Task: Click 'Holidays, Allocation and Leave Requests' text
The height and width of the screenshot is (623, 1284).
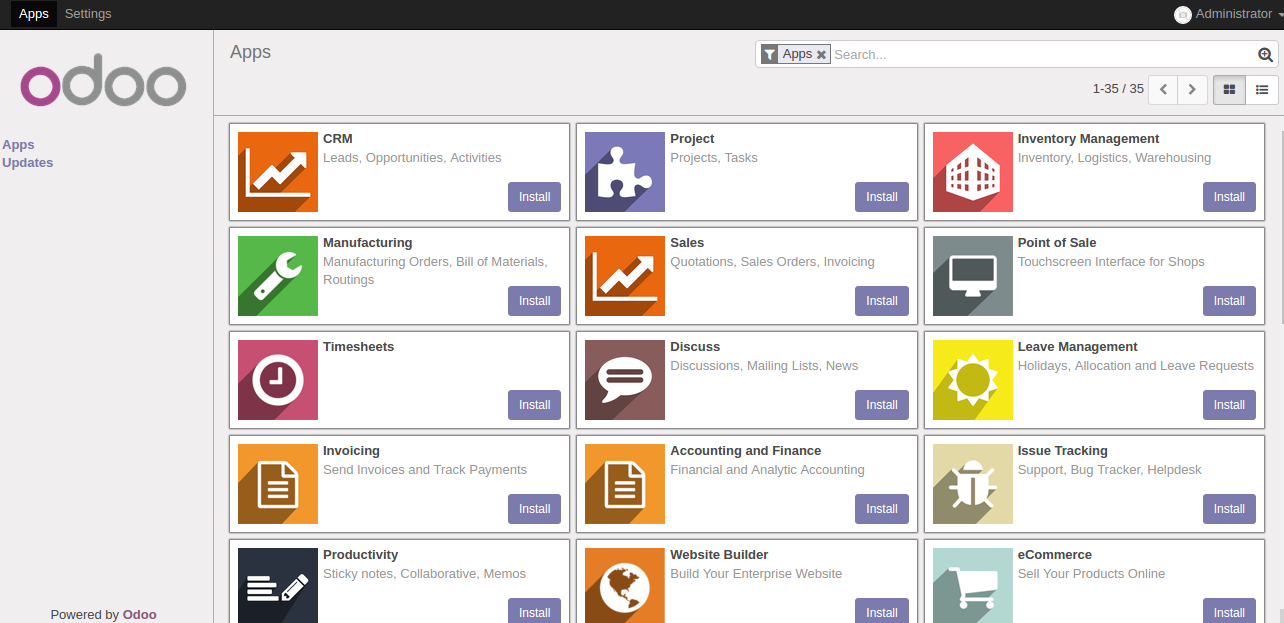Action: 1136,366
